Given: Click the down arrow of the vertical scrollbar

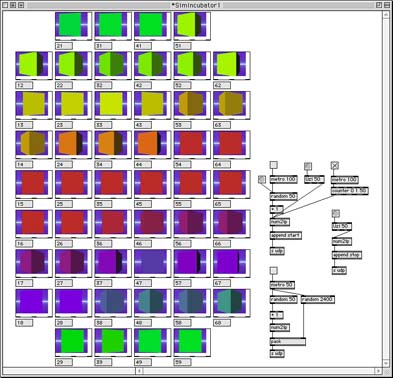Looking at the screenshot, I should (x=386, y=363).
